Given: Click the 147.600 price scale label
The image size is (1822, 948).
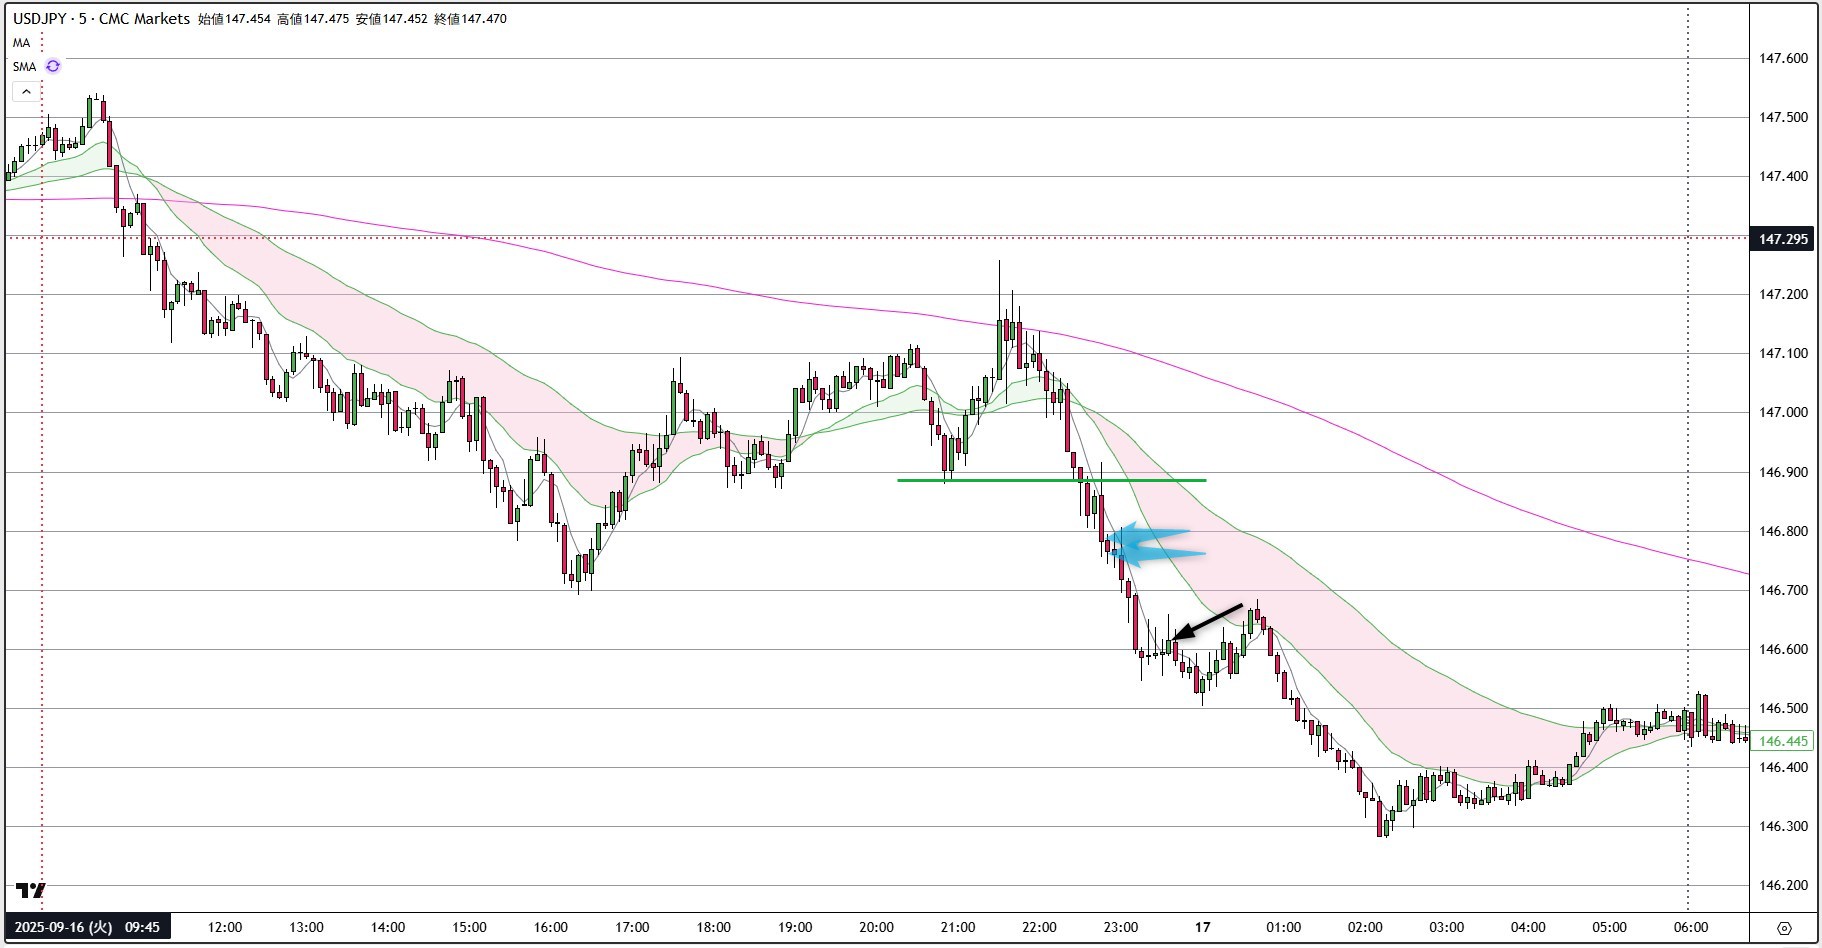Looking at the screenshot, I should pyautogui.click(x=1783, y=58).
